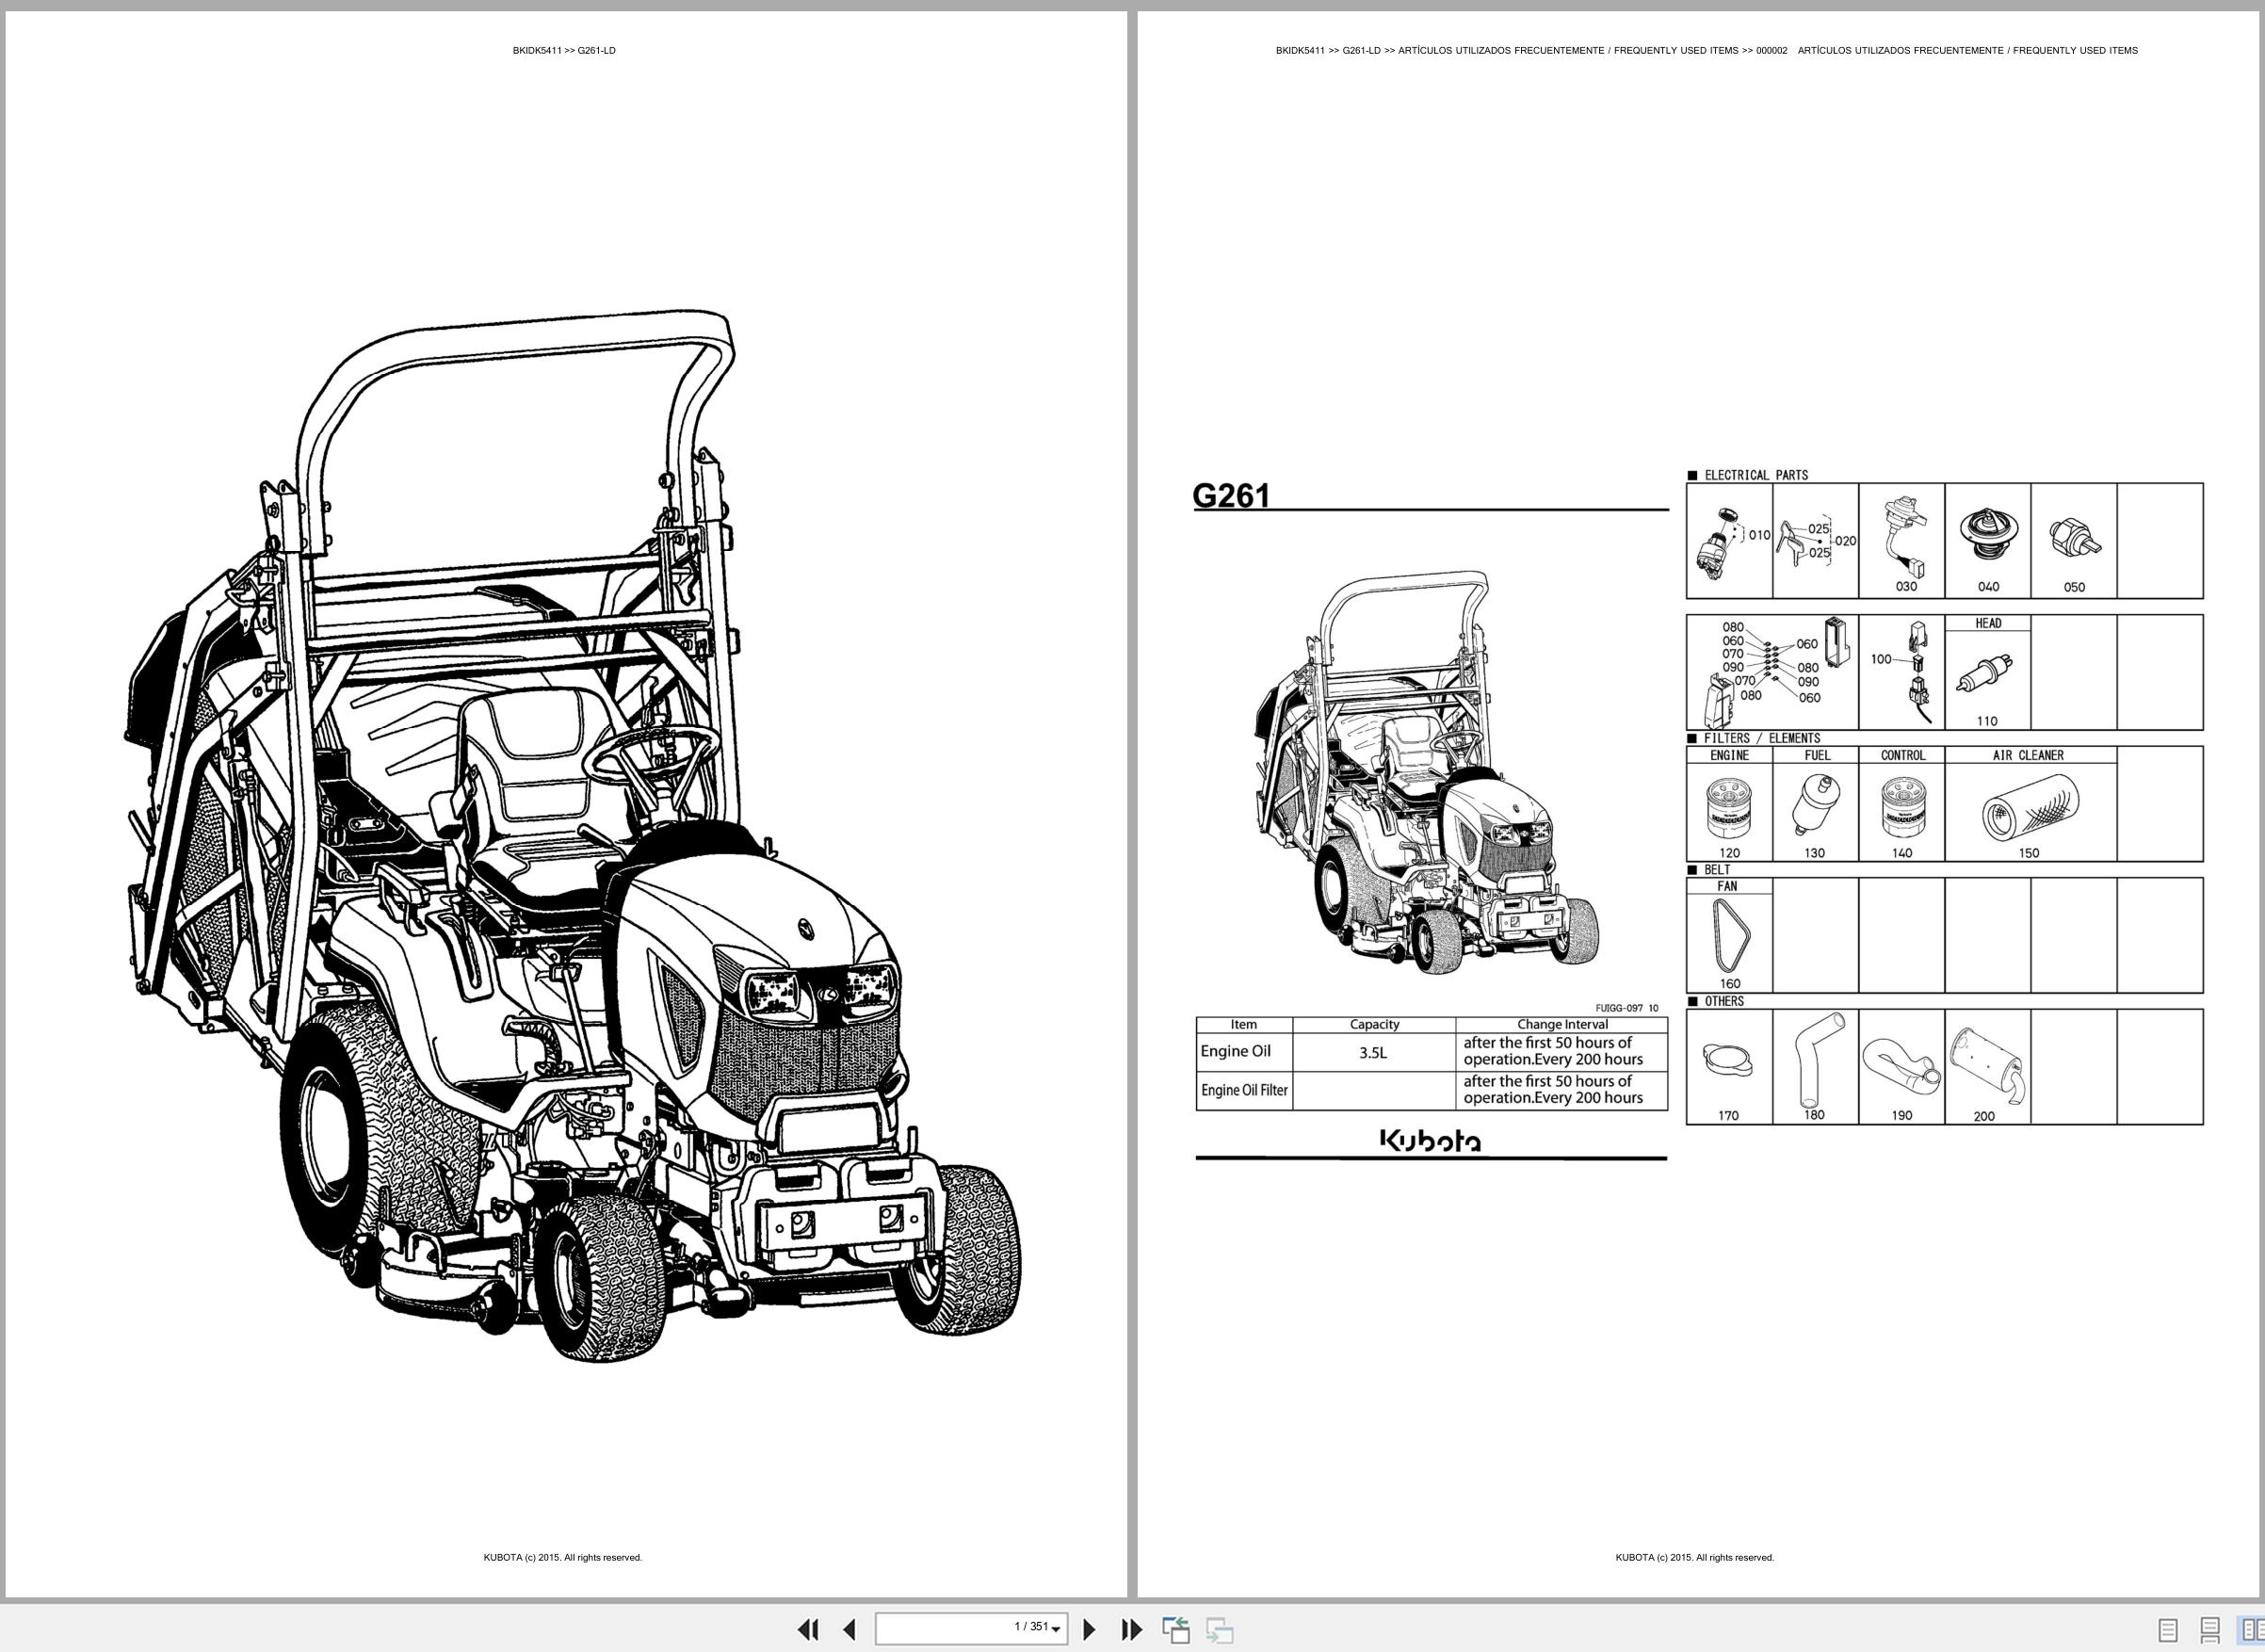
Task: Go to the next page
Action: pos(1090,1629)
